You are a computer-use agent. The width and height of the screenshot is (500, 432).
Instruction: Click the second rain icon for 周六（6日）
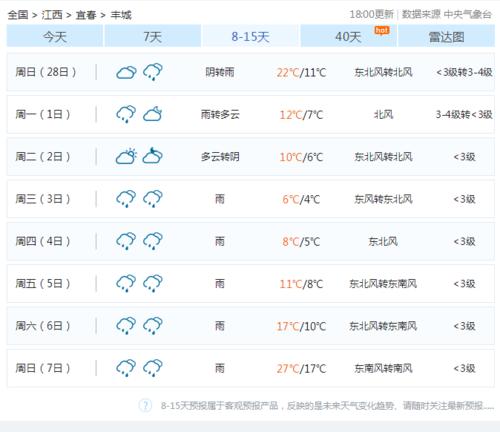click(x=153, y=326)
